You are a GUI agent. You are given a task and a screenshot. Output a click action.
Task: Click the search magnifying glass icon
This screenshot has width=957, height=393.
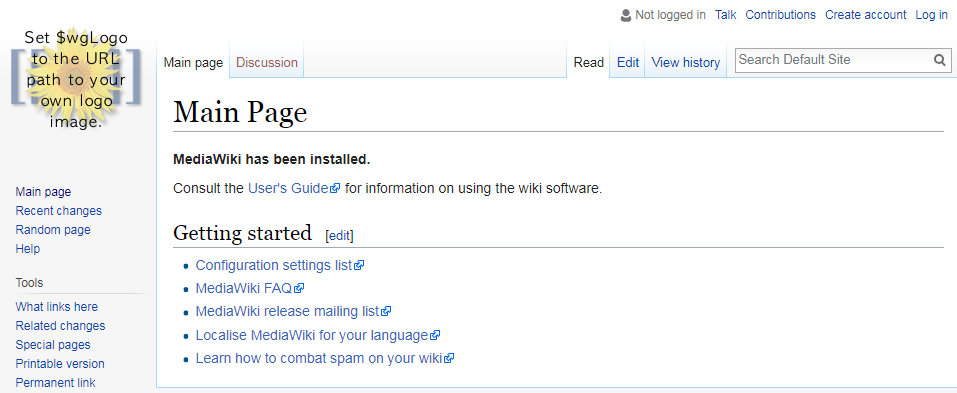pyautogui.click(x=939, y=60)
